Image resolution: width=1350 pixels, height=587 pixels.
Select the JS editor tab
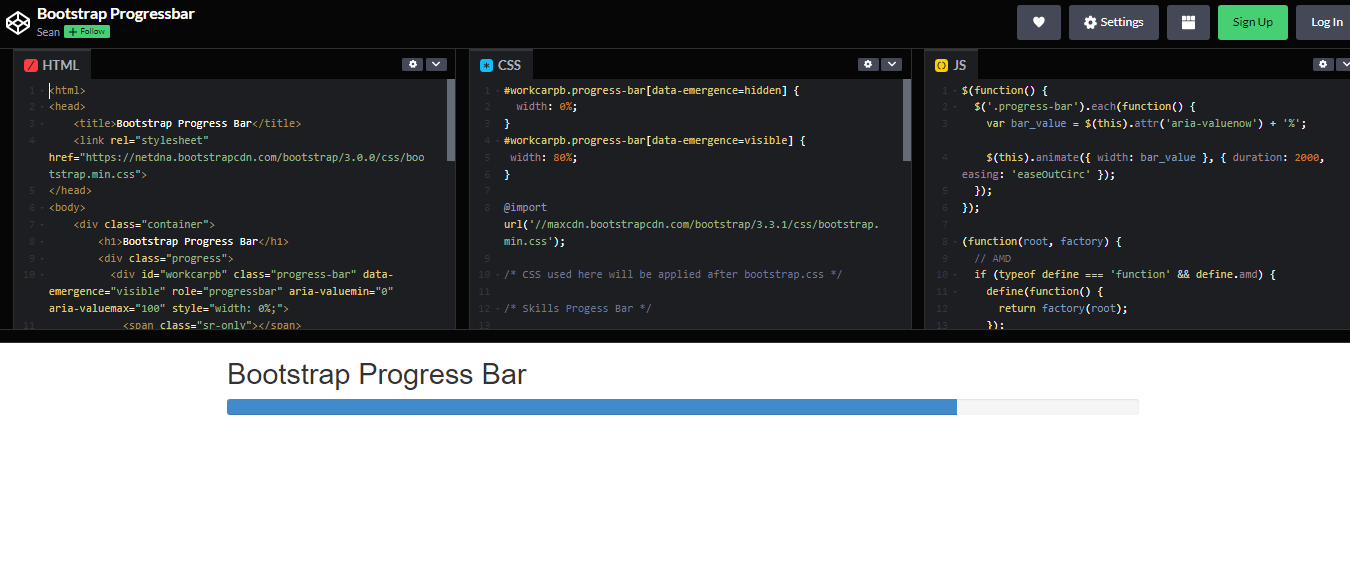point(952,63)
